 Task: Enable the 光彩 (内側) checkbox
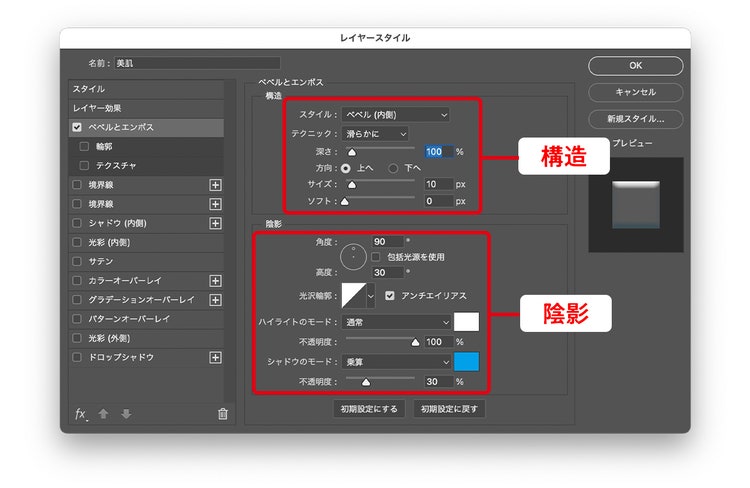pos(77,242)
